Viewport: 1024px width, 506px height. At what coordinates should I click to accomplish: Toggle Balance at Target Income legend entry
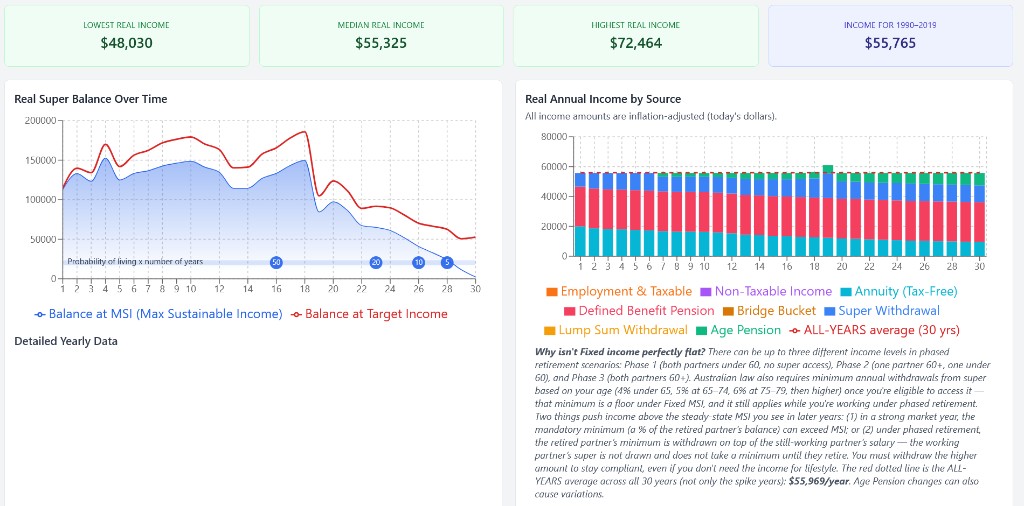click(x=370, y=314)
